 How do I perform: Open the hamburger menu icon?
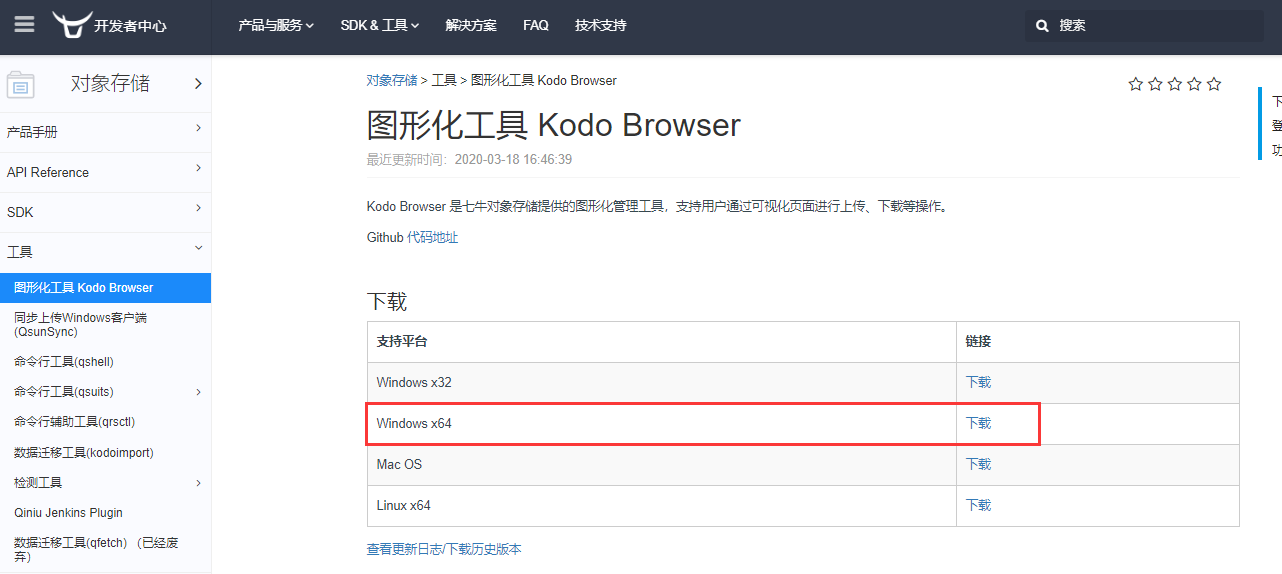[24, 25]
